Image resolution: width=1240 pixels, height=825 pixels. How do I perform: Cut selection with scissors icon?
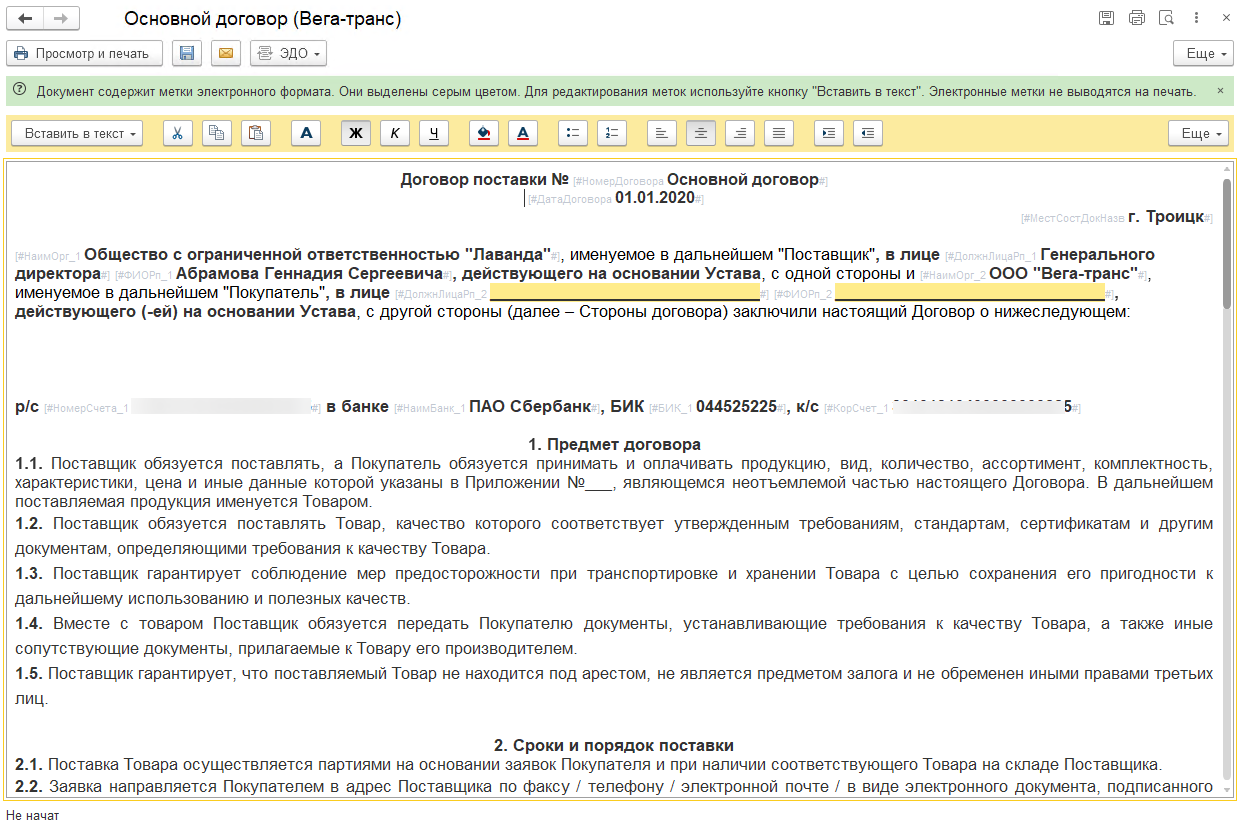[177, 133]
